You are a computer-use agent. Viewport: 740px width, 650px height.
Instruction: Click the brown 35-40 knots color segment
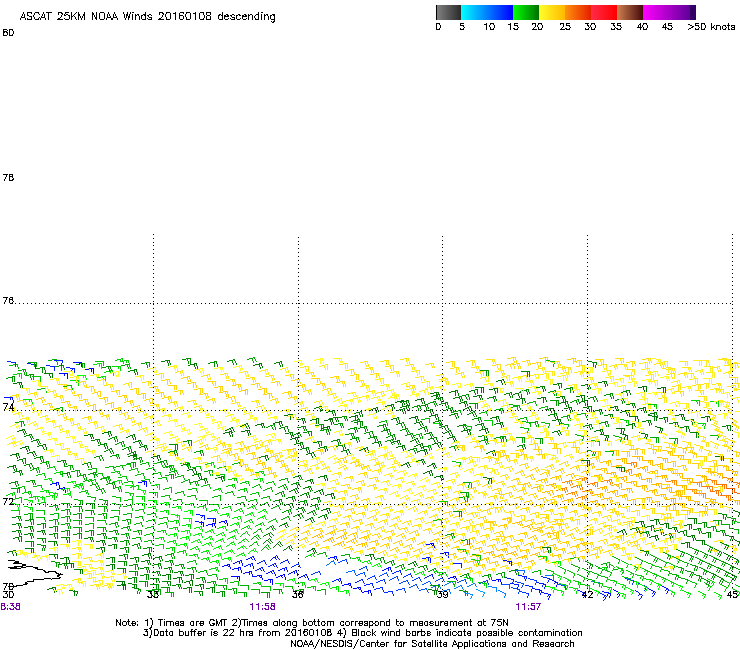point(630,12)
